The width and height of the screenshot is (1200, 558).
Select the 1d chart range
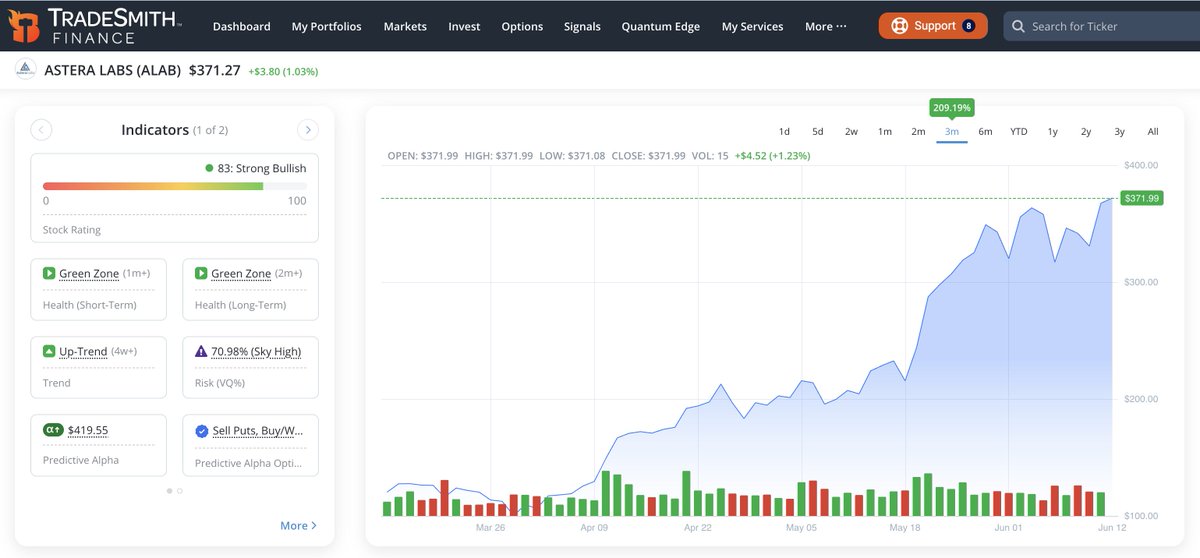(784, 131)
